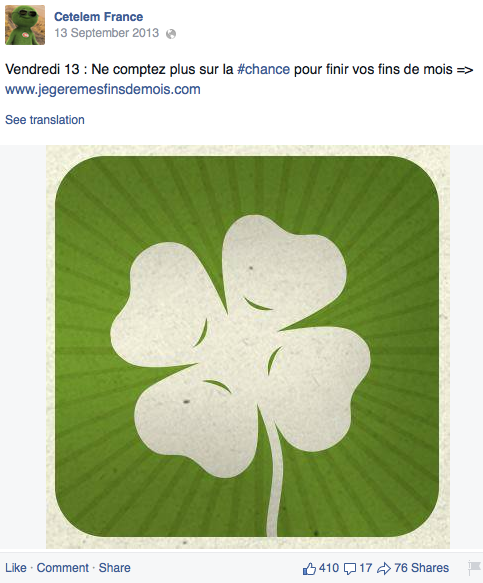Click See translation

[45, 120]
